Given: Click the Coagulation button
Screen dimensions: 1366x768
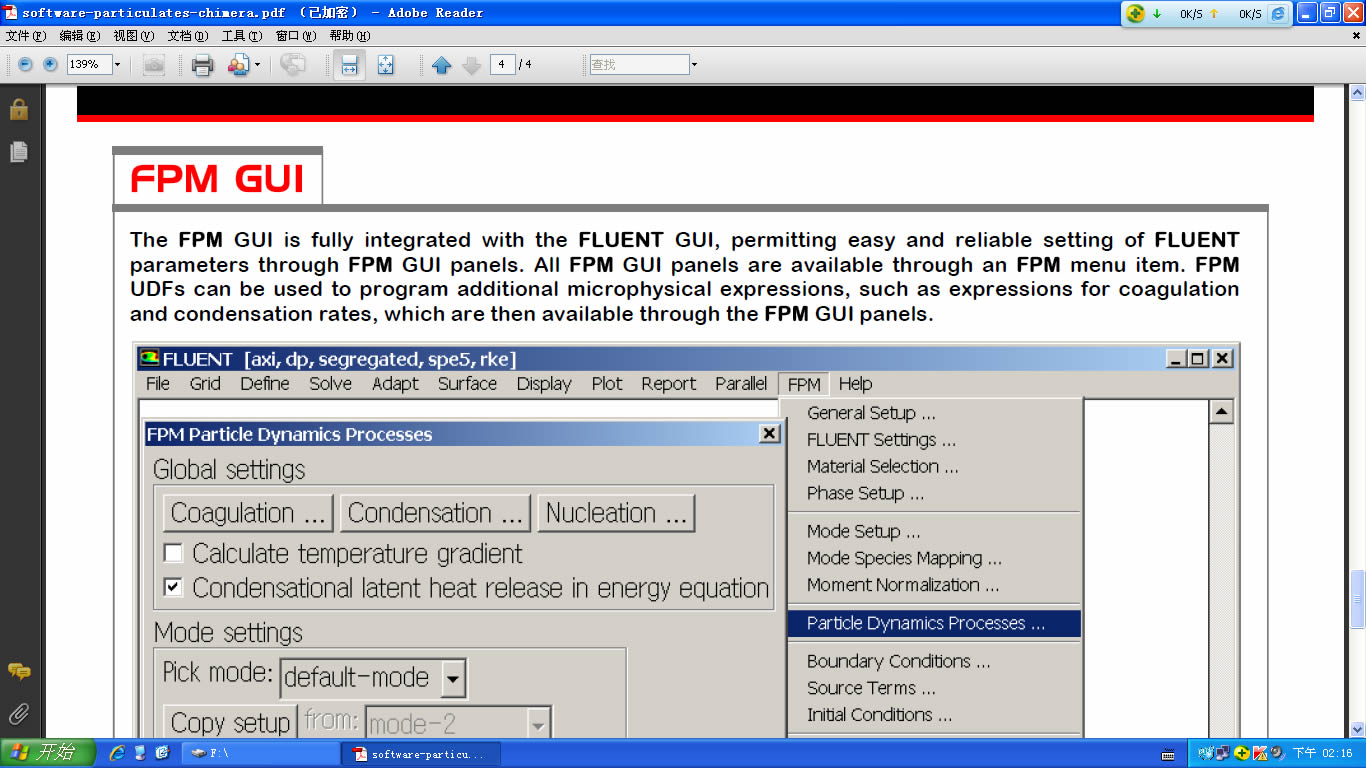Looking at the screenshot, I should [x=247, y=512].
